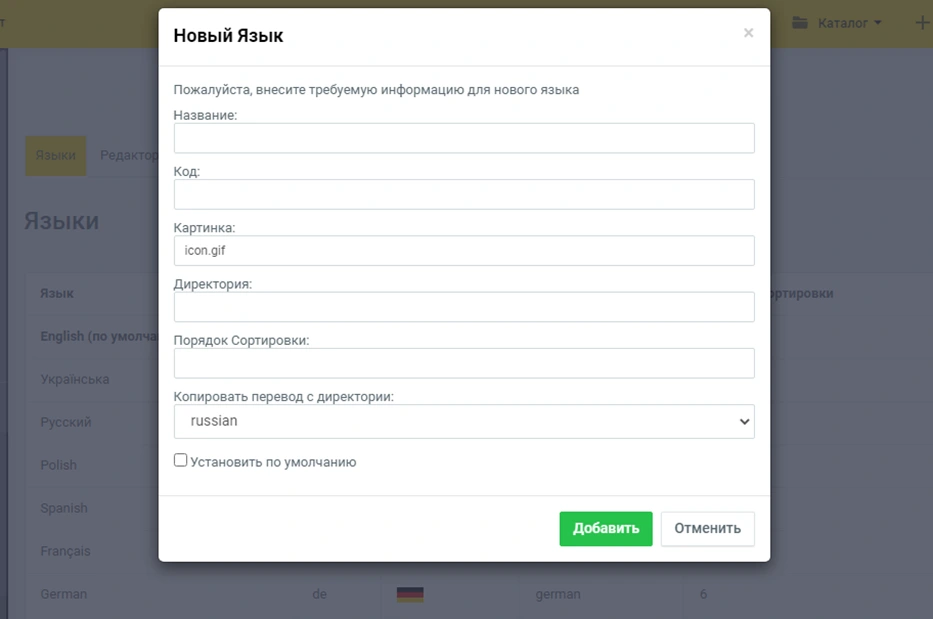Open Копировать перевод с директории dropdown
Image resolution: width=933 pixels, height=619 pixels.
point(464,421)
